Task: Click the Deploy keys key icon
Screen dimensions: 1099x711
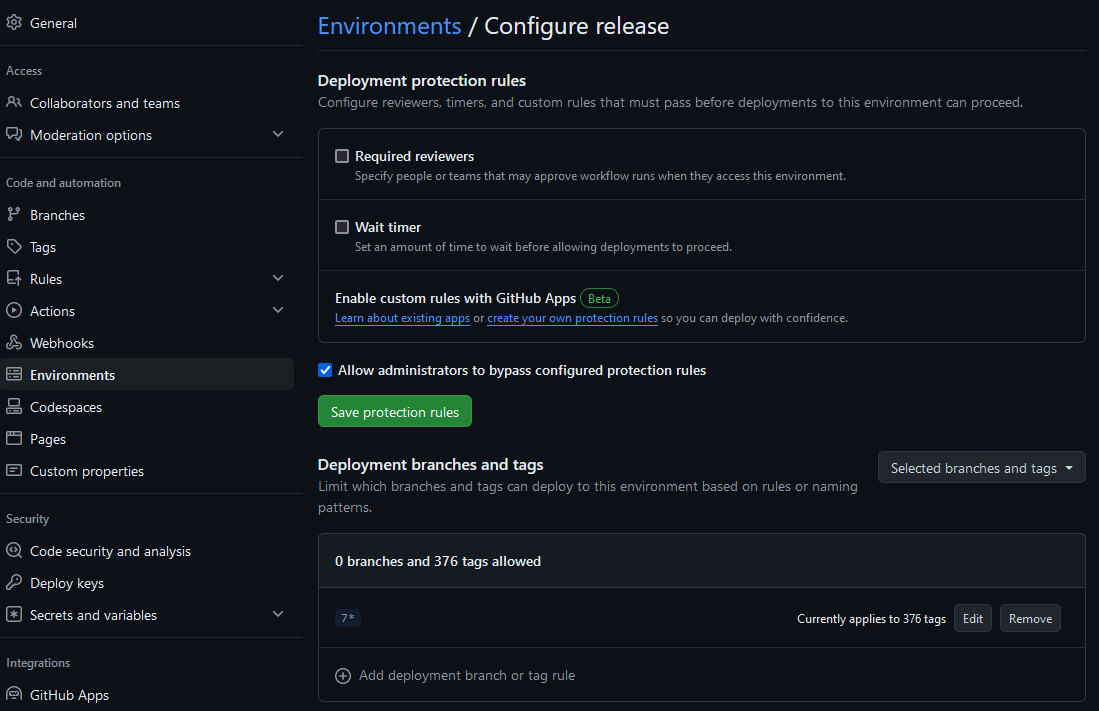Action: pos(14,582)
